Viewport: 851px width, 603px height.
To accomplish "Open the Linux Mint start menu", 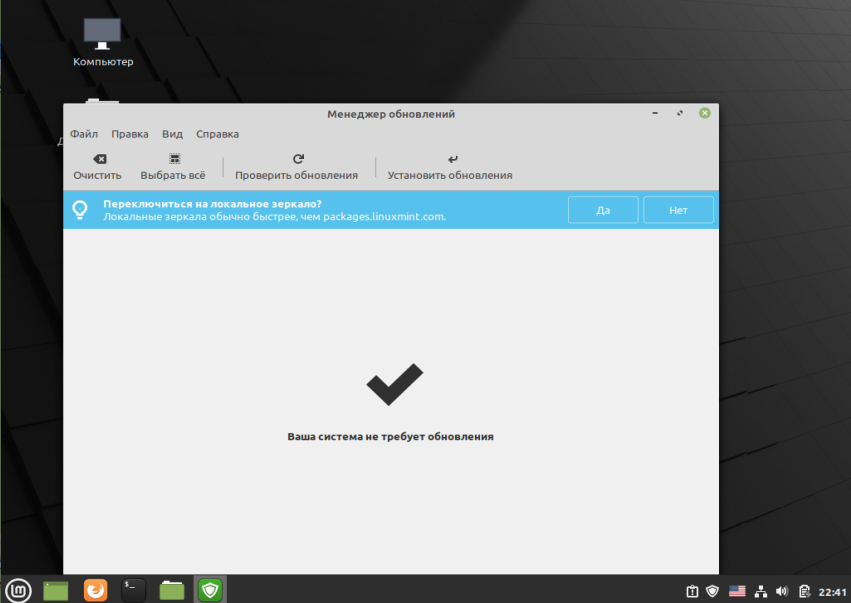I will pyautogui.click(x=18, y=590).
